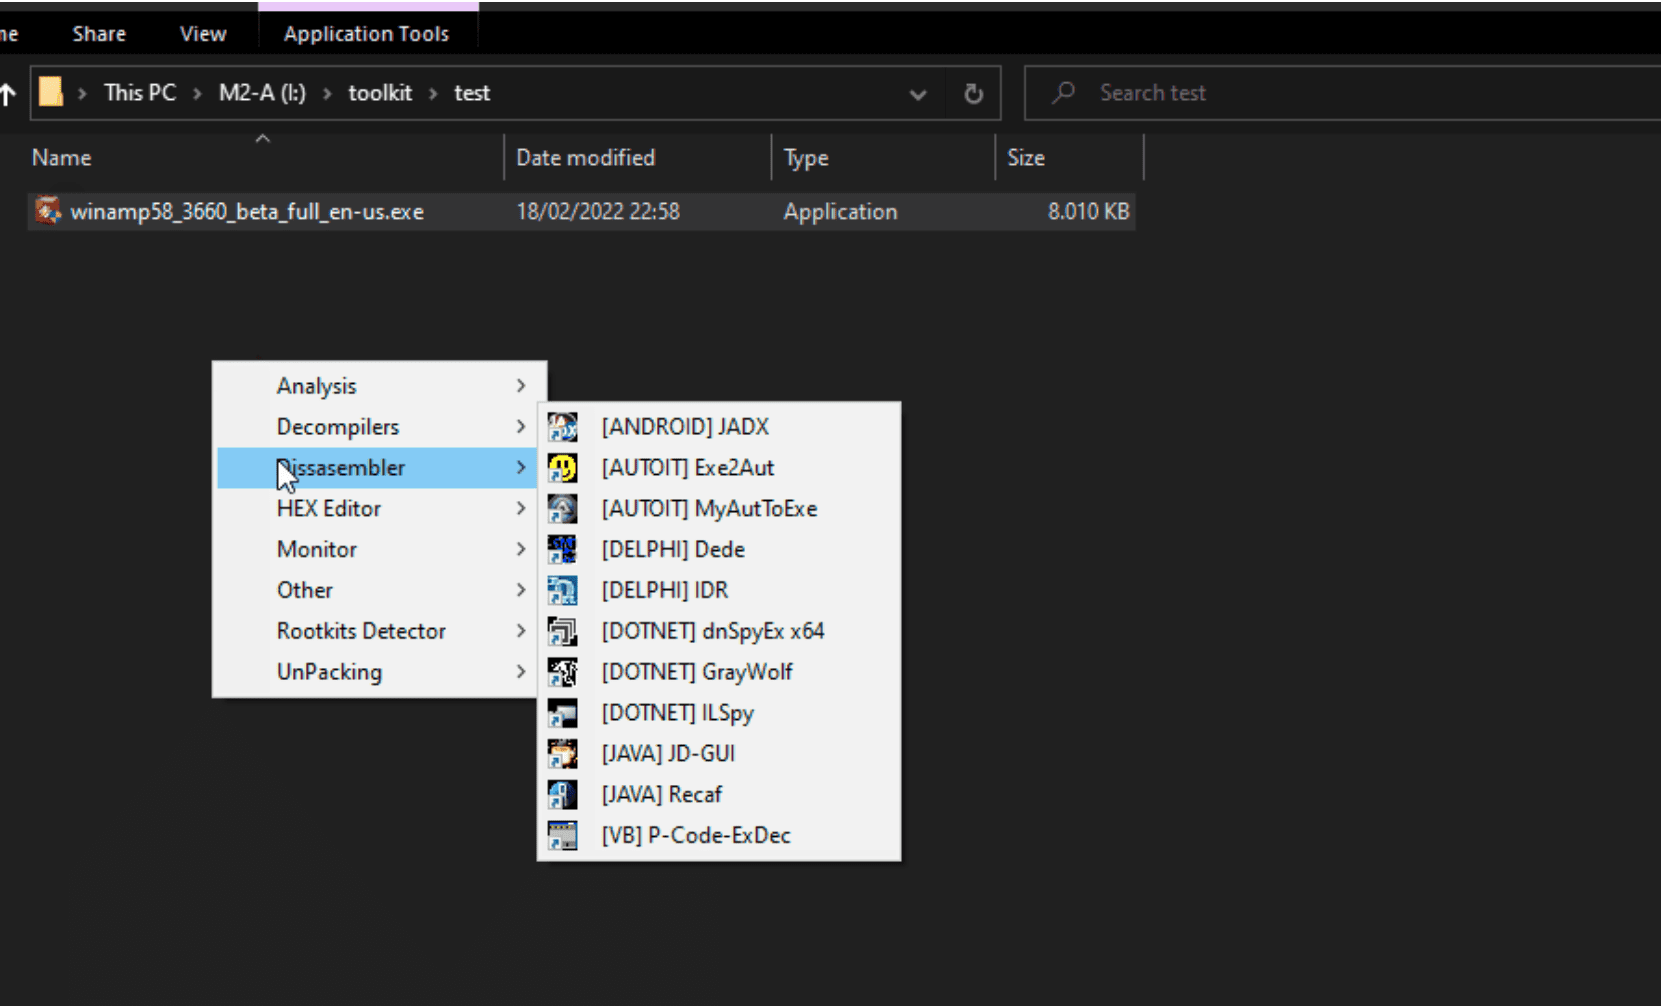The width and height of the screenshot is (1662, 1006).
Task: Sort by Date modified column
Action: (638, 158)
